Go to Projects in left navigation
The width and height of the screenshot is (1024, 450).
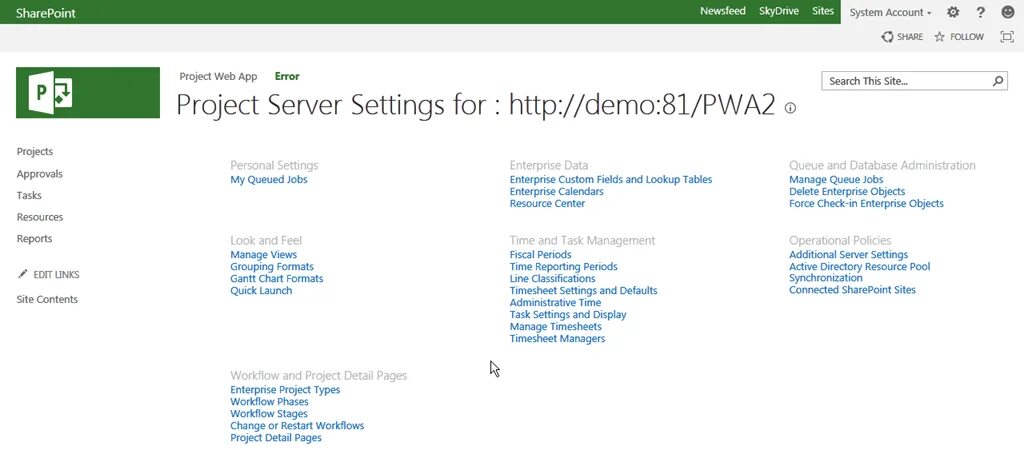pos(35,152)
